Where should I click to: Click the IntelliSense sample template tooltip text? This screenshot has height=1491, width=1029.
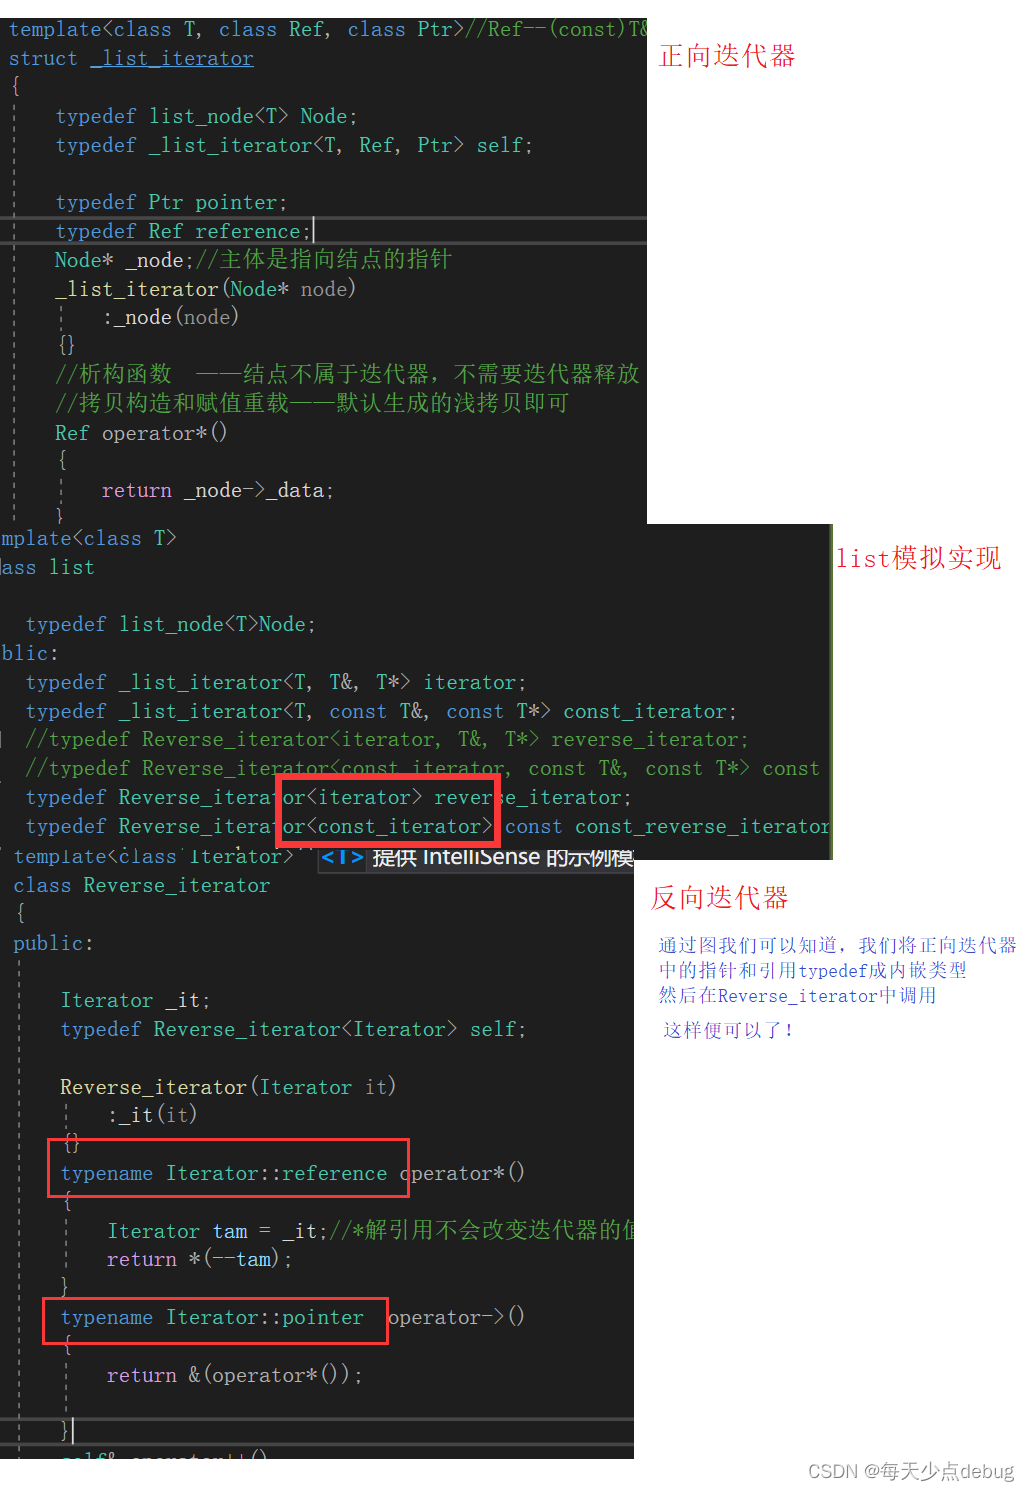tap(503, 857)
